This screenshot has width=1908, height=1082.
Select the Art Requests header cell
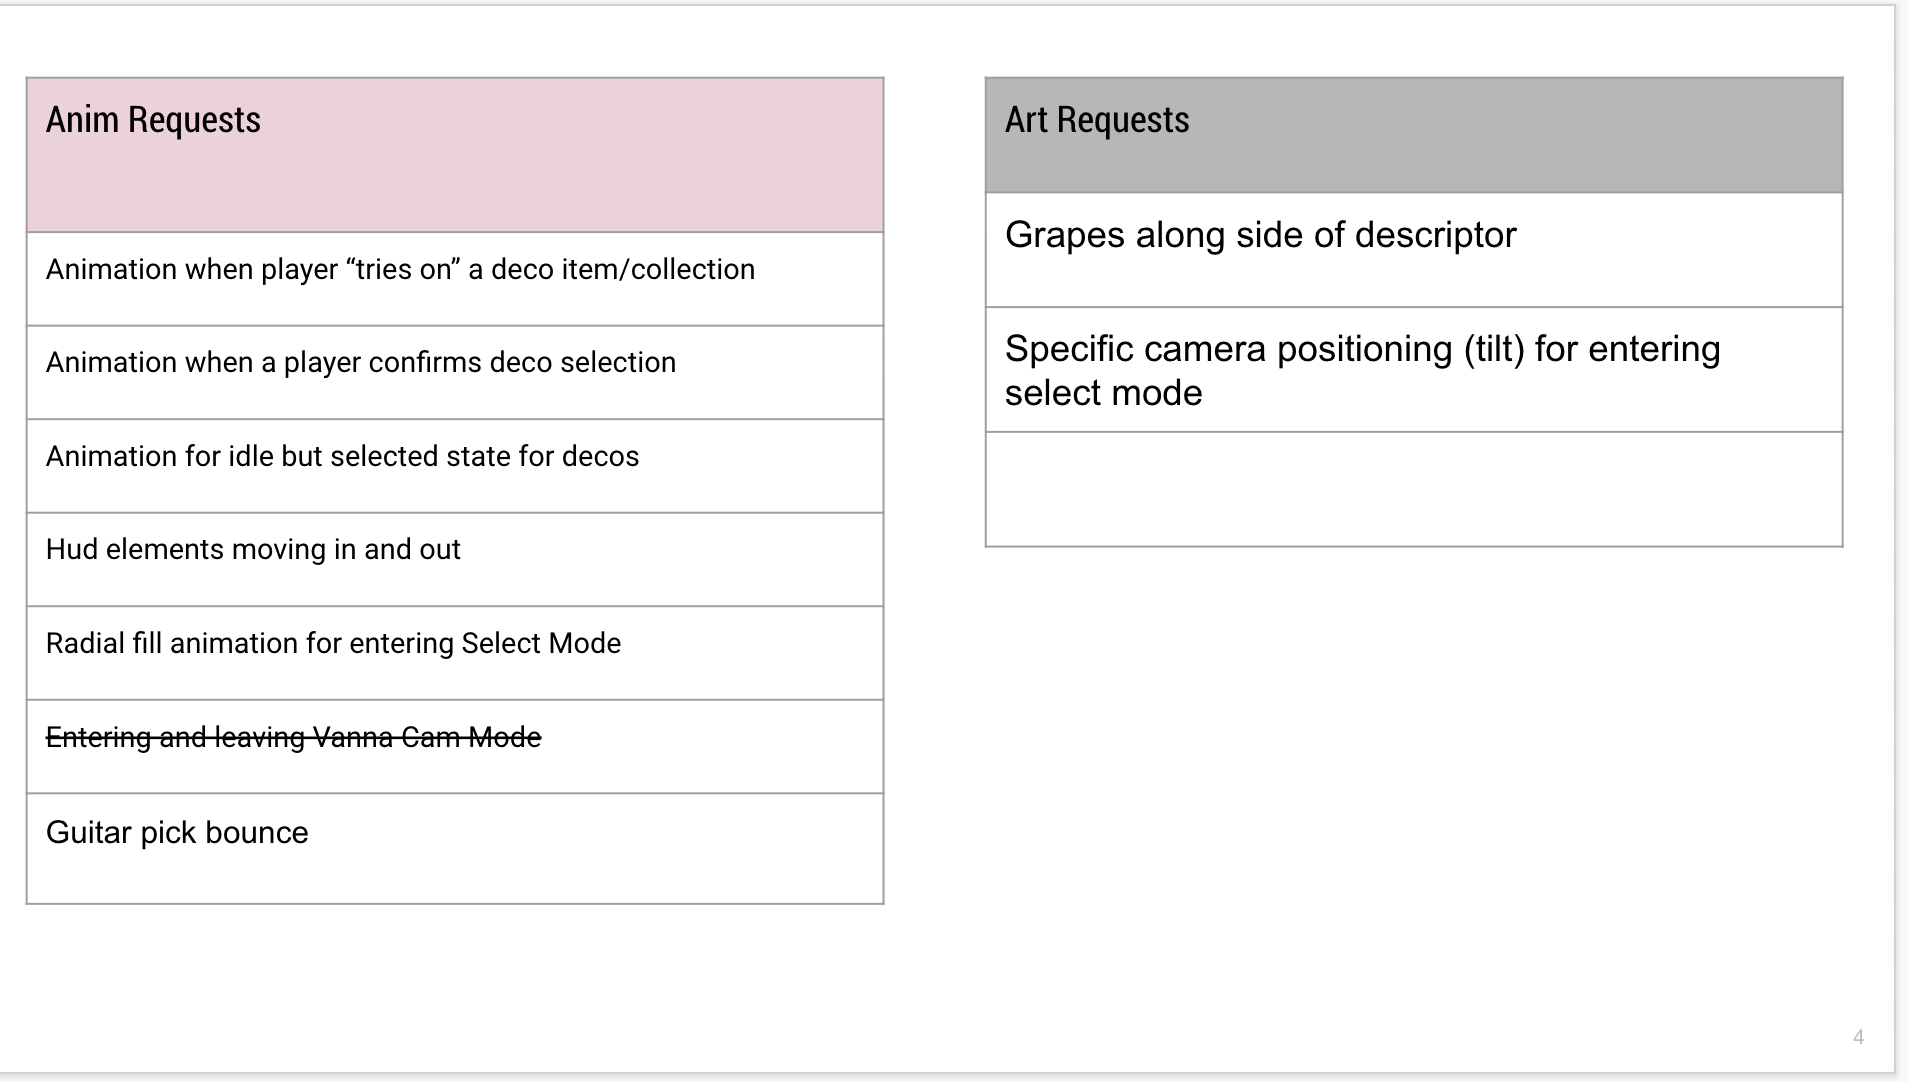[1414, 135]
